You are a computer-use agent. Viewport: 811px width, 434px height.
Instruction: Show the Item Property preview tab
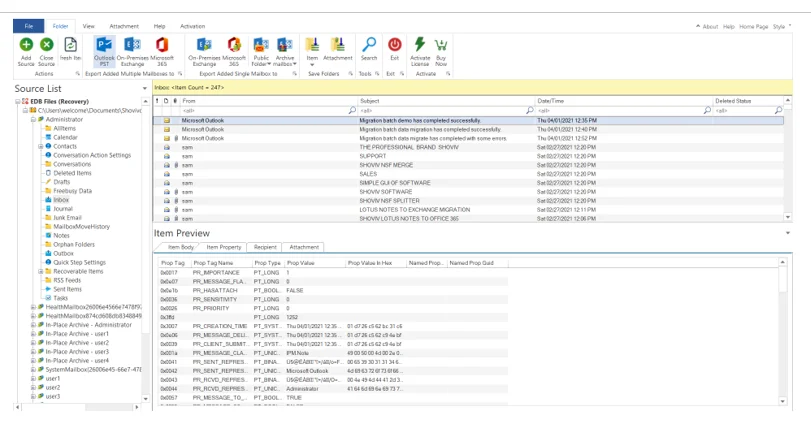coord(223,247)
